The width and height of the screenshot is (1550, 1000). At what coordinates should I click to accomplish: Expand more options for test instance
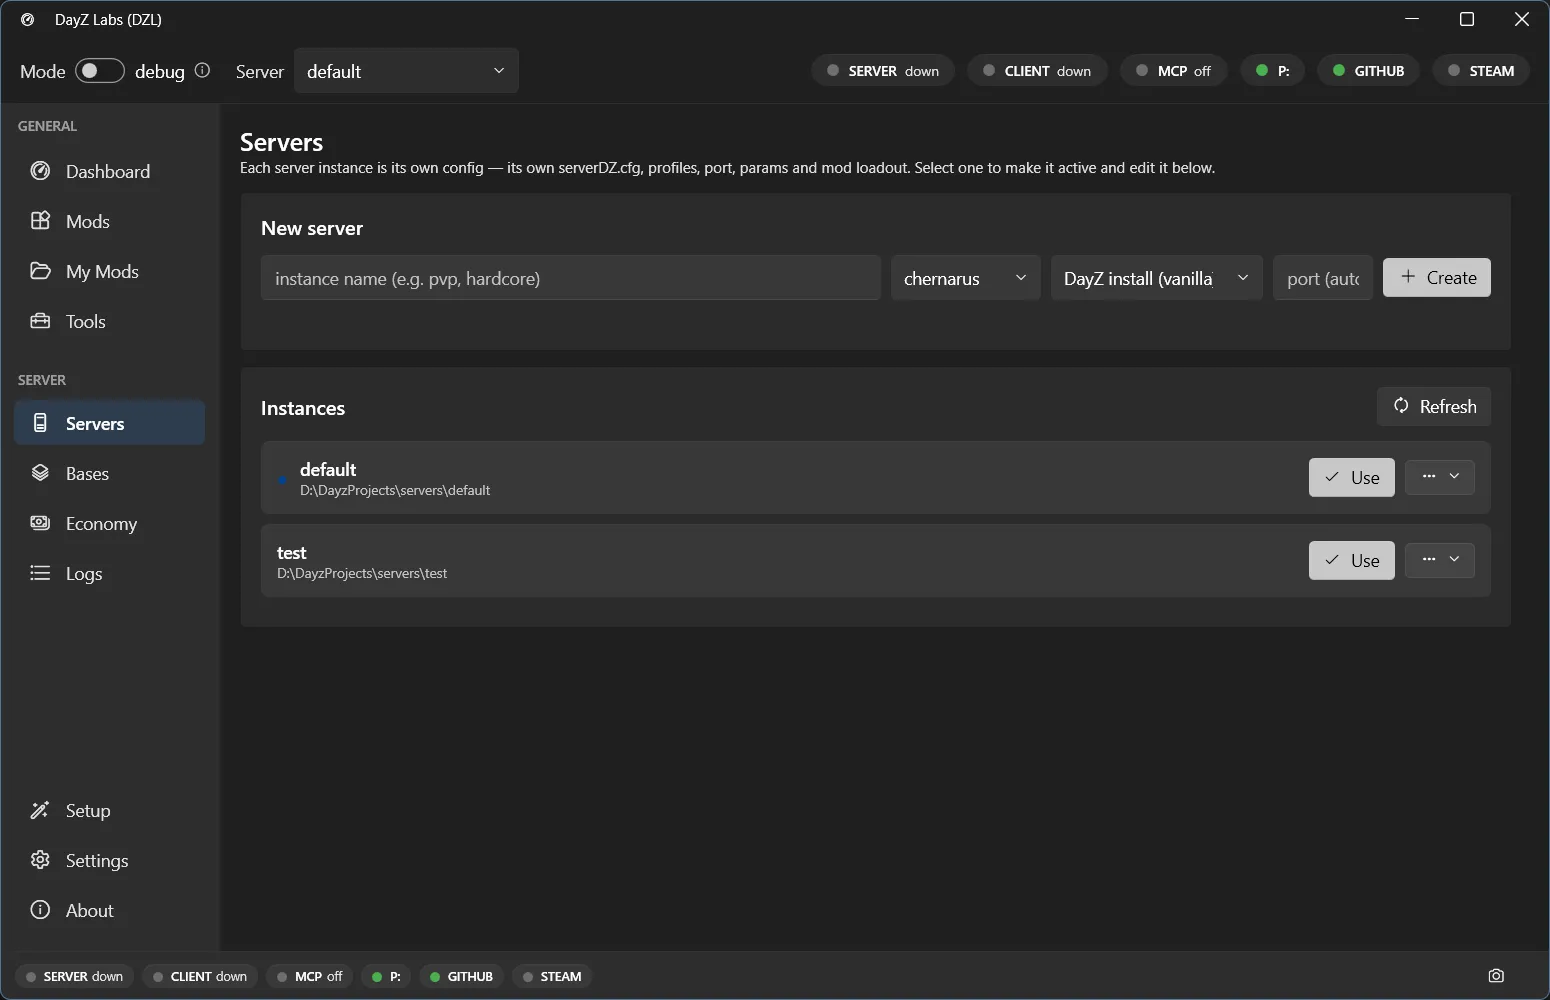point(1440,560)
